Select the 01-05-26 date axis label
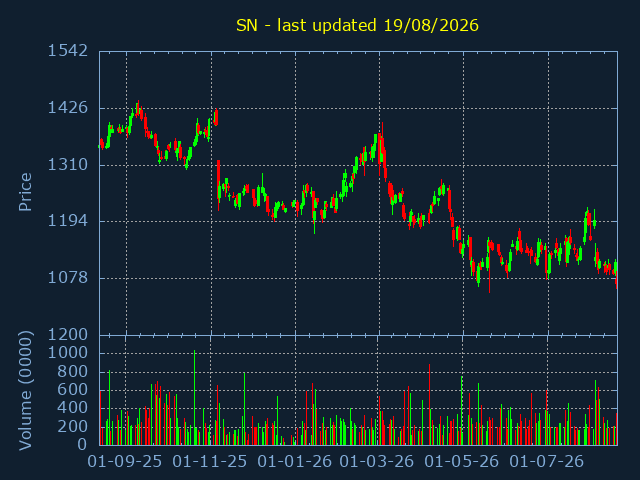Screen dimensions: 640x480 tap(462, 462)
